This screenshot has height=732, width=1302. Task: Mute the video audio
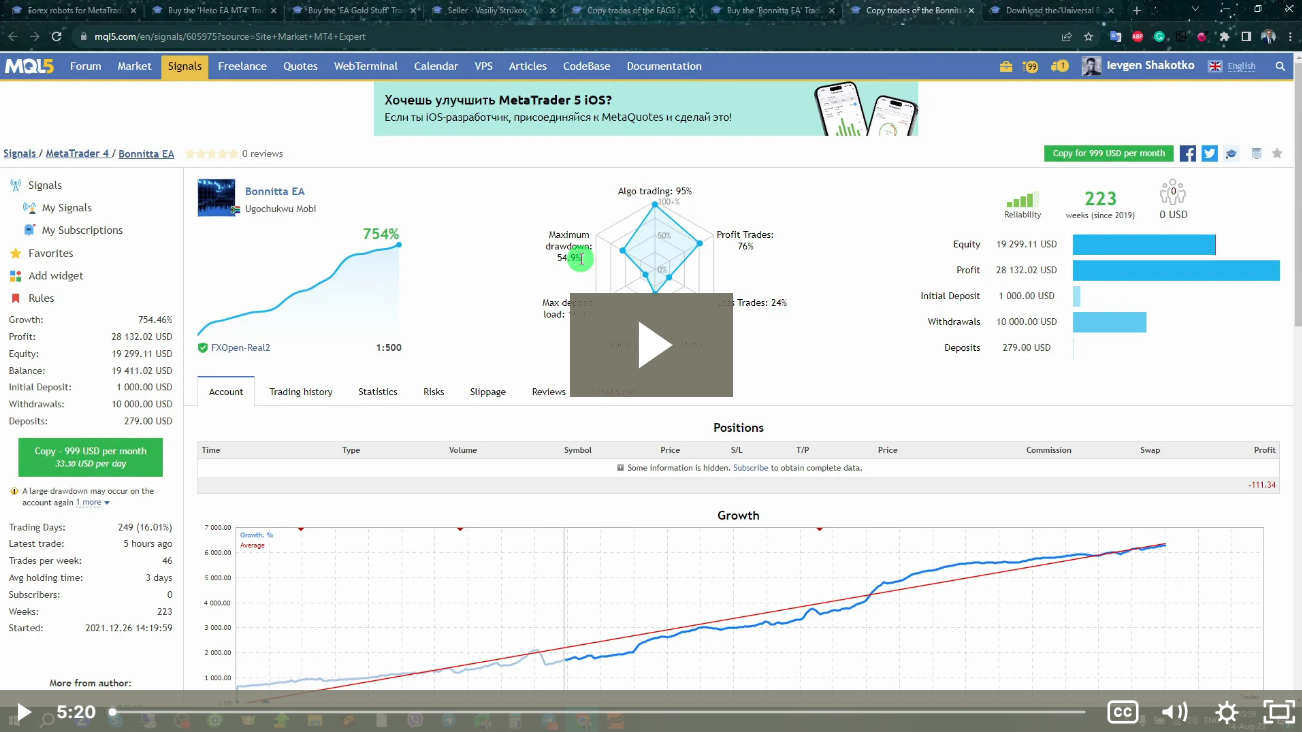point(1174,712)
